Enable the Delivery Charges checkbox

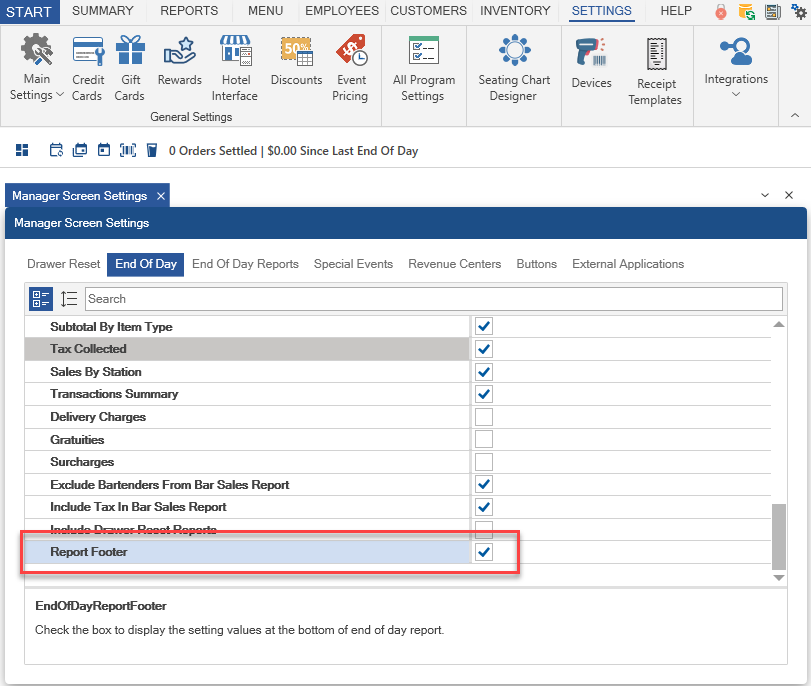tap(484, 417)
